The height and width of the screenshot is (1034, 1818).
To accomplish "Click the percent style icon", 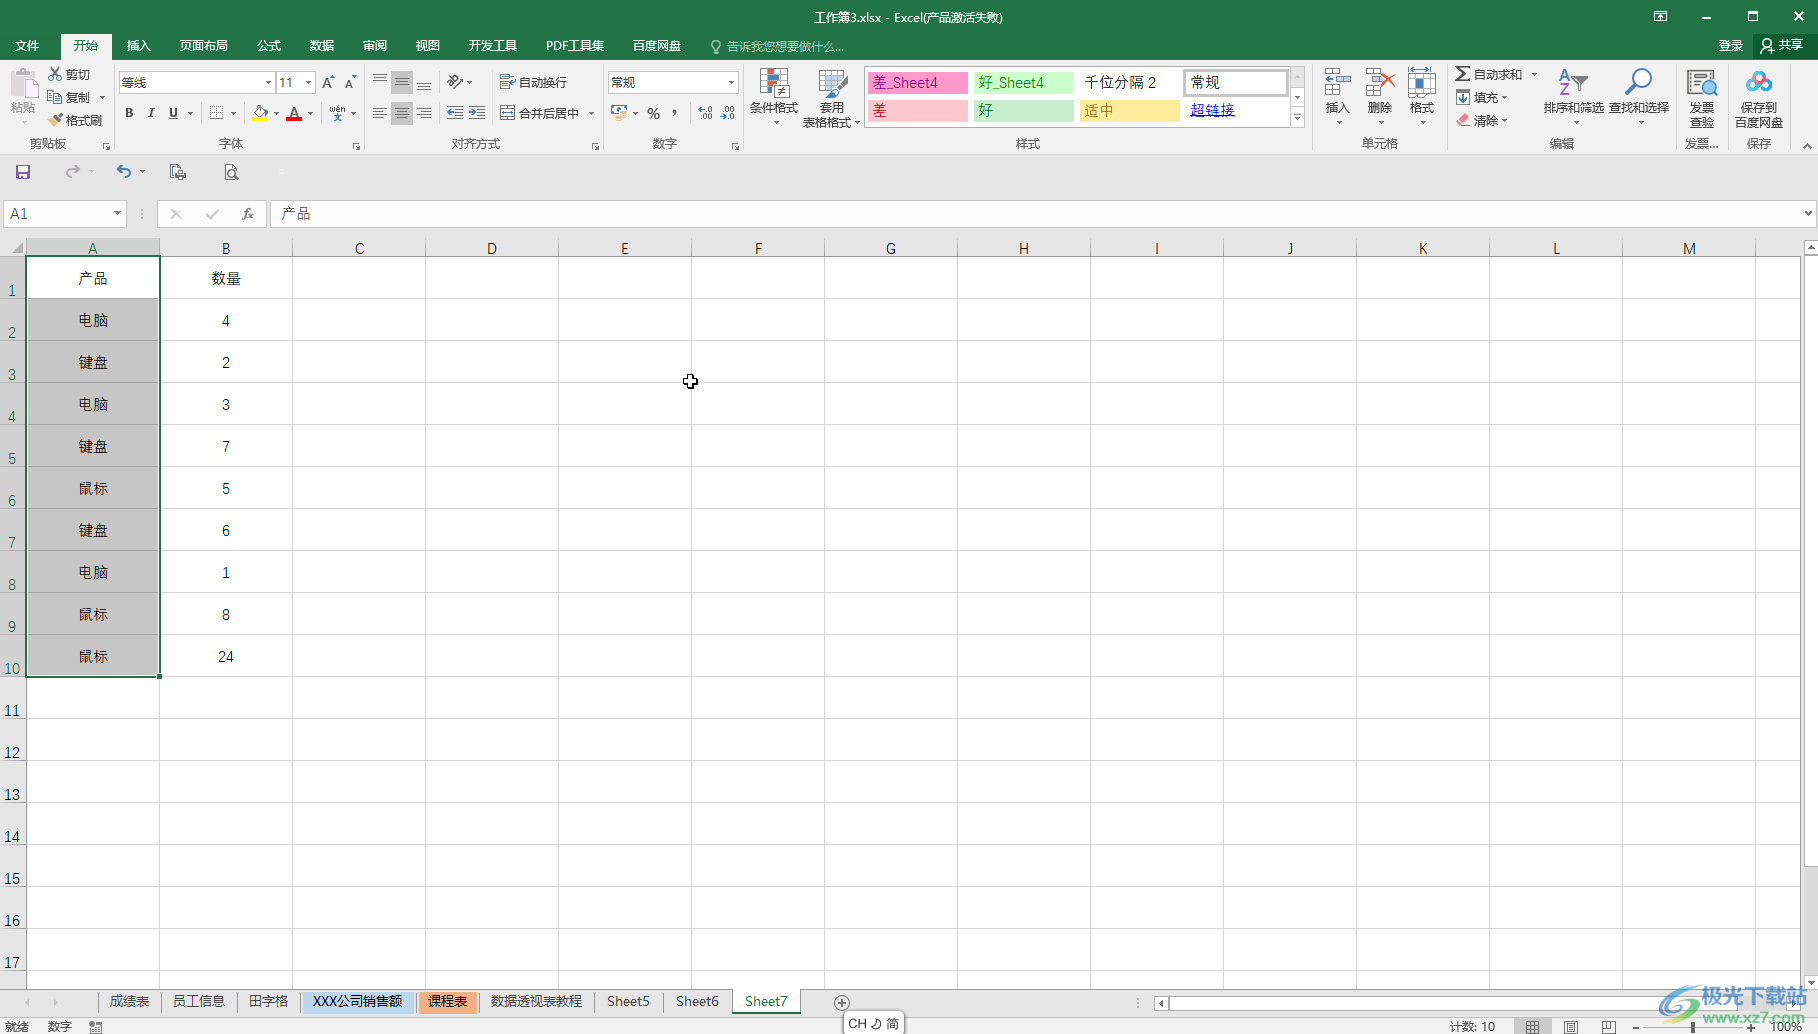I will coord(653,113).
